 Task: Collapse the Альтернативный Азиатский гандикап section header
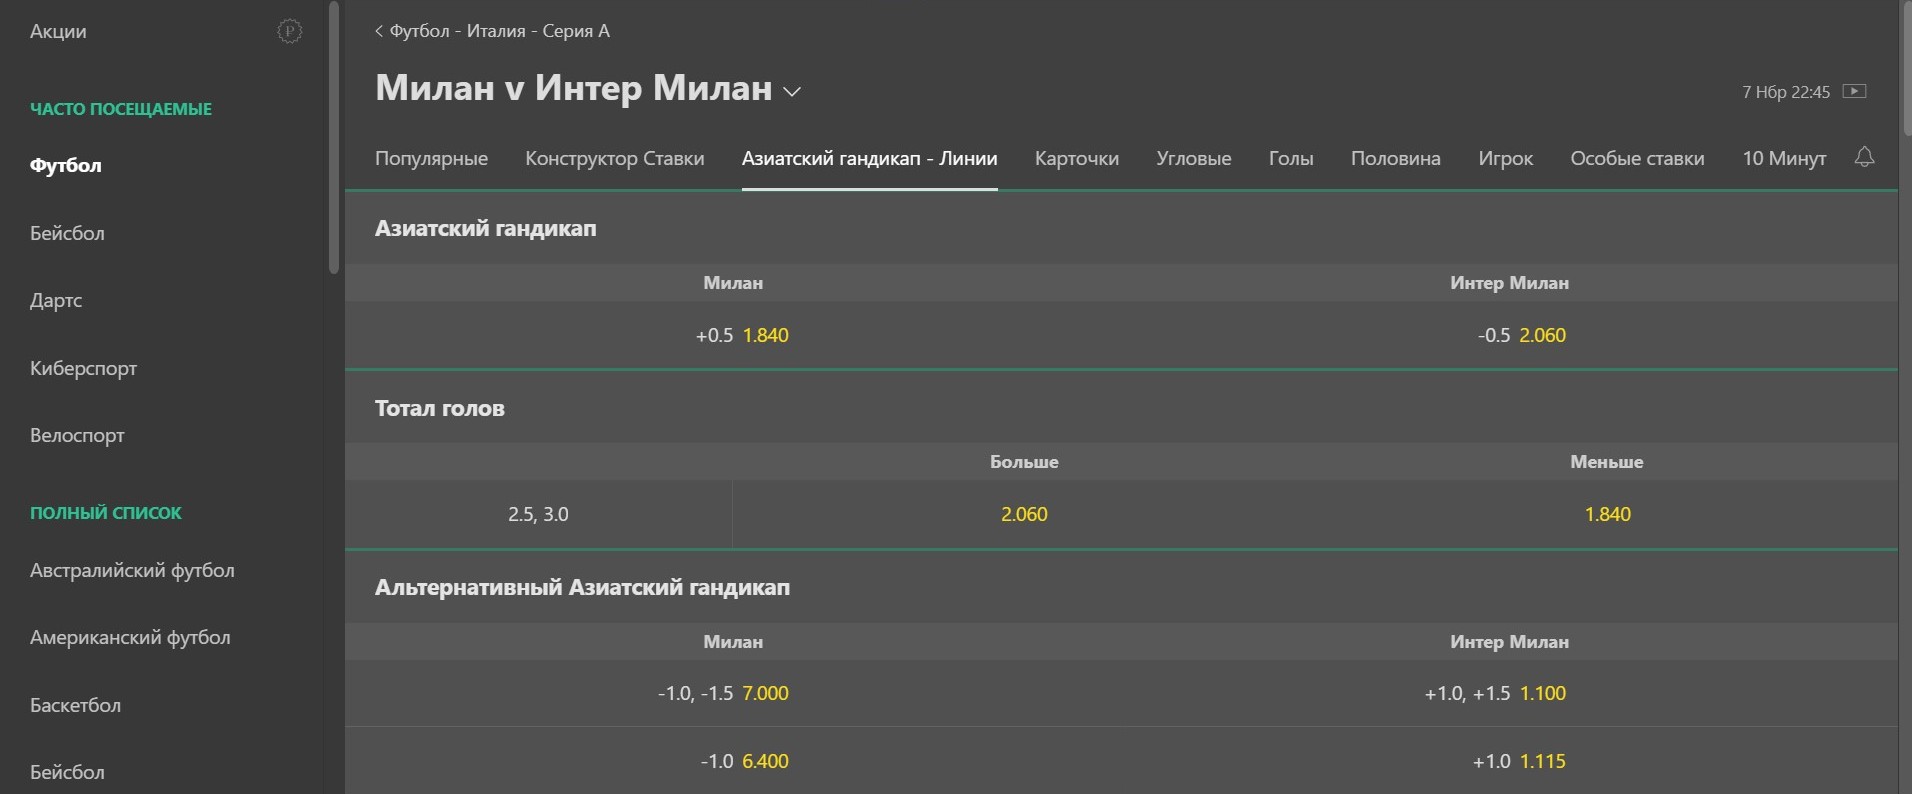[1121, 587]
